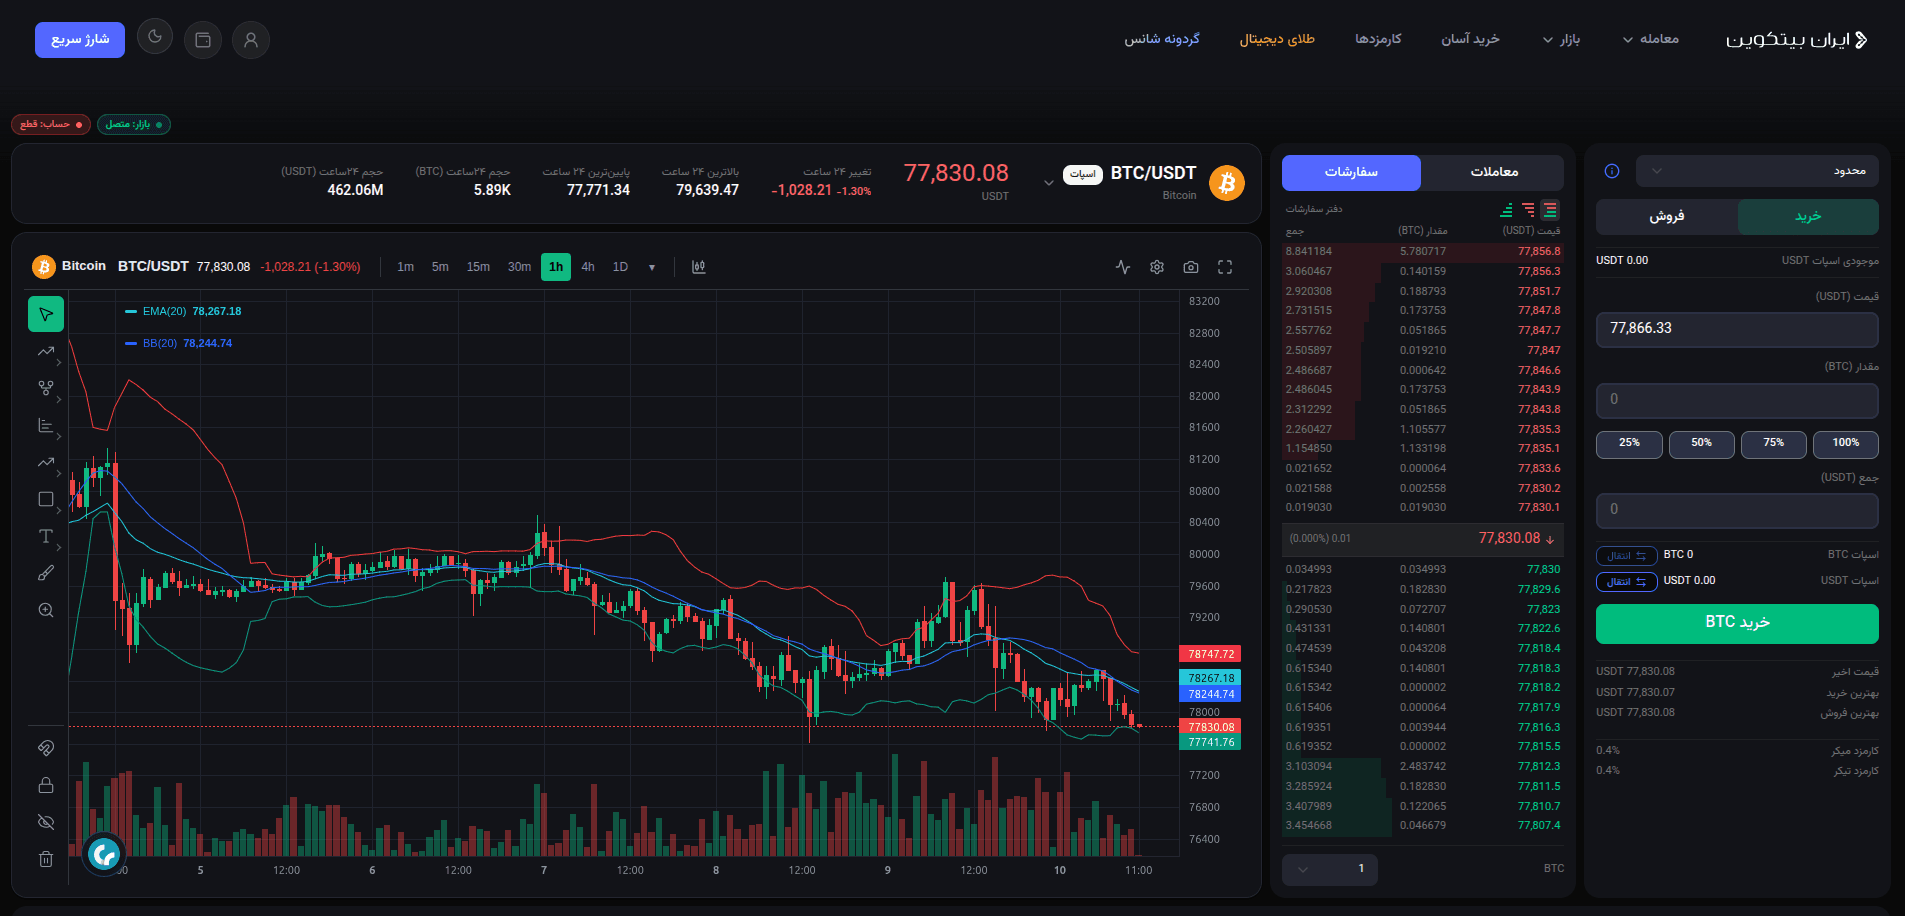This screenshot has height=916, width=1905.
Task: Show both sides of order book view
Action: [1550, 210]
